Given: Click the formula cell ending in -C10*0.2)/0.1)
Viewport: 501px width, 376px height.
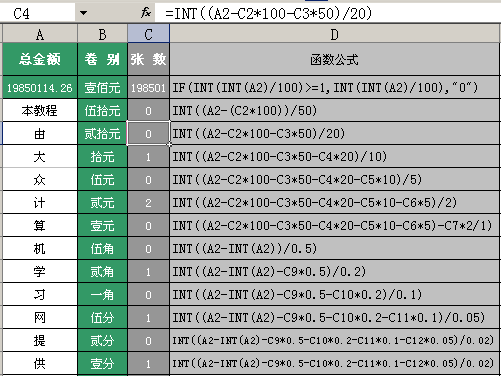Looking at the screenshot, I should coord(334,294).
